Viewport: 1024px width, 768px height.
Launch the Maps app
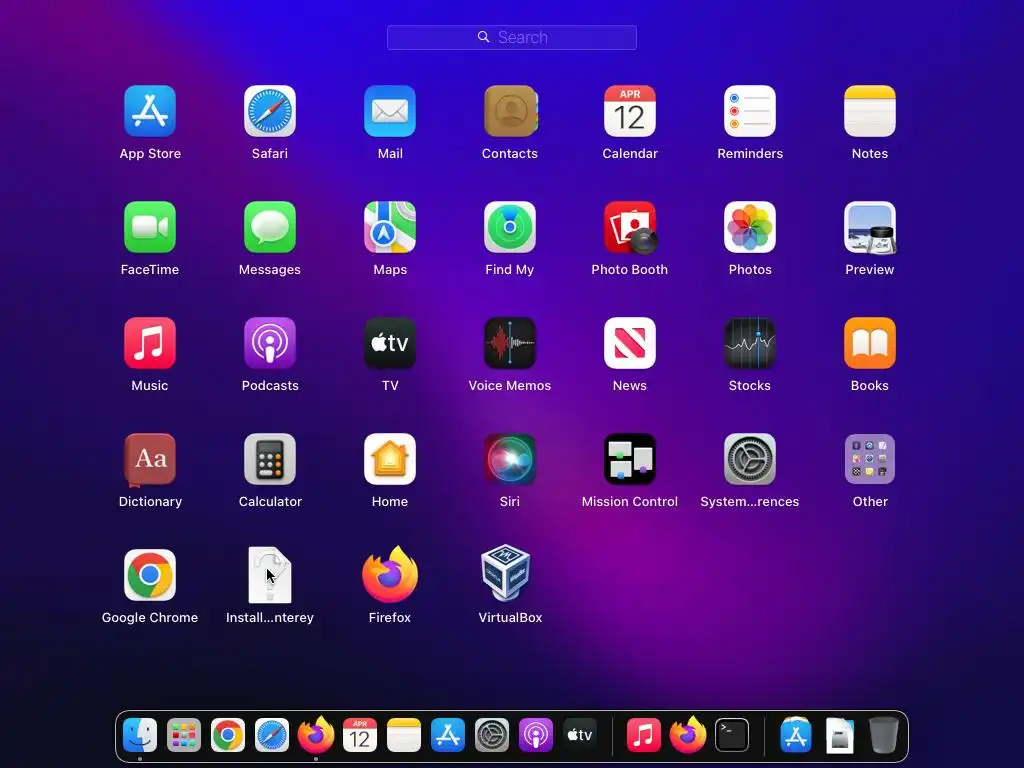[390, 227]
